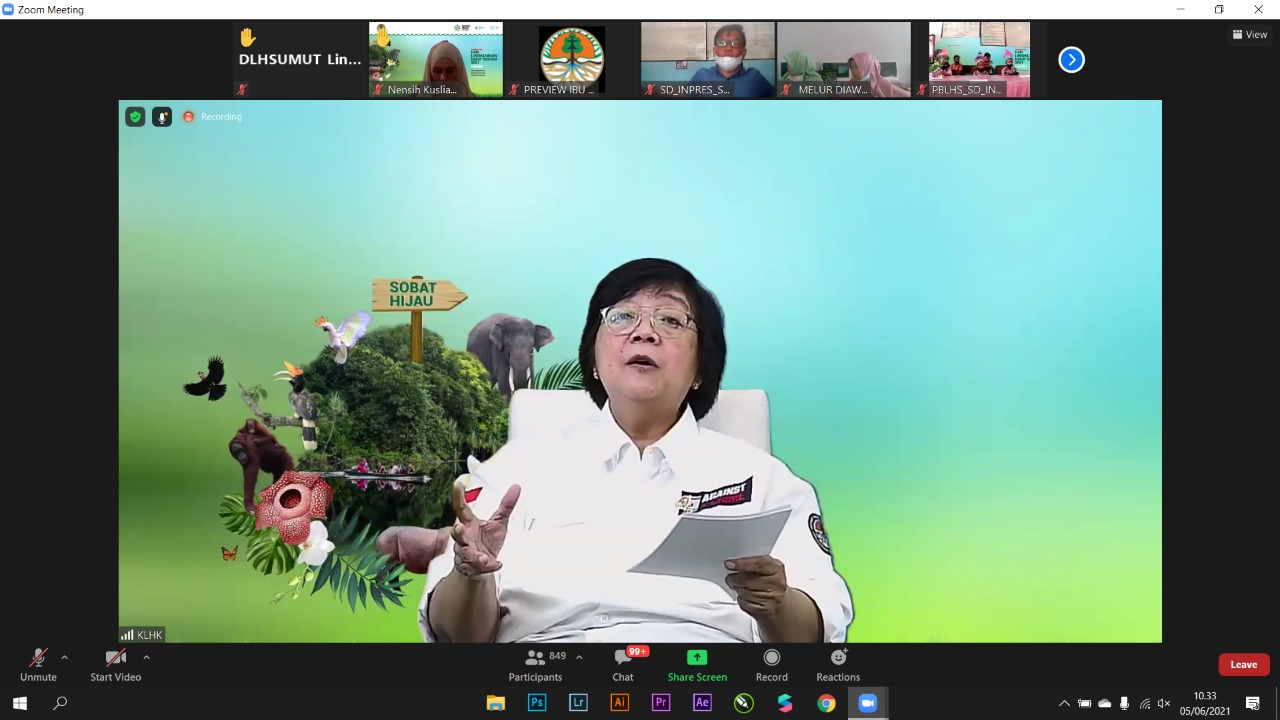Click the green Share Screen icon
Screen dimensions: 1280x720
coord(697,658)
